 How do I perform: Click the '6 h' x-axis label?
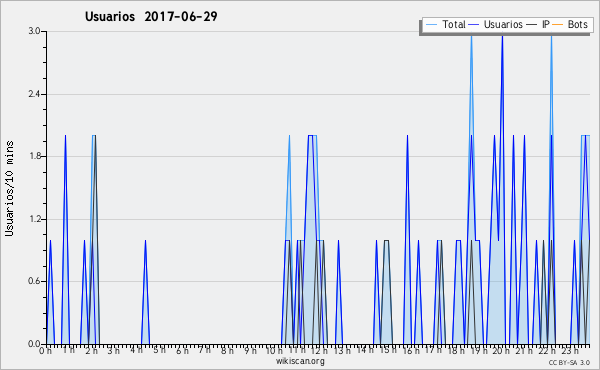(x=182, y=350)
